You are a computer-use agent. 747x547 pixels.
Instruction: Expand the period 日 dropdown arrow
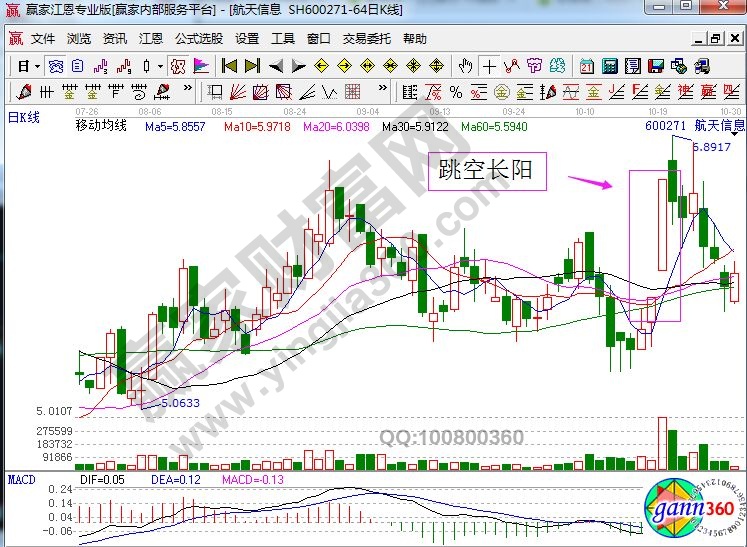point(37,66)
